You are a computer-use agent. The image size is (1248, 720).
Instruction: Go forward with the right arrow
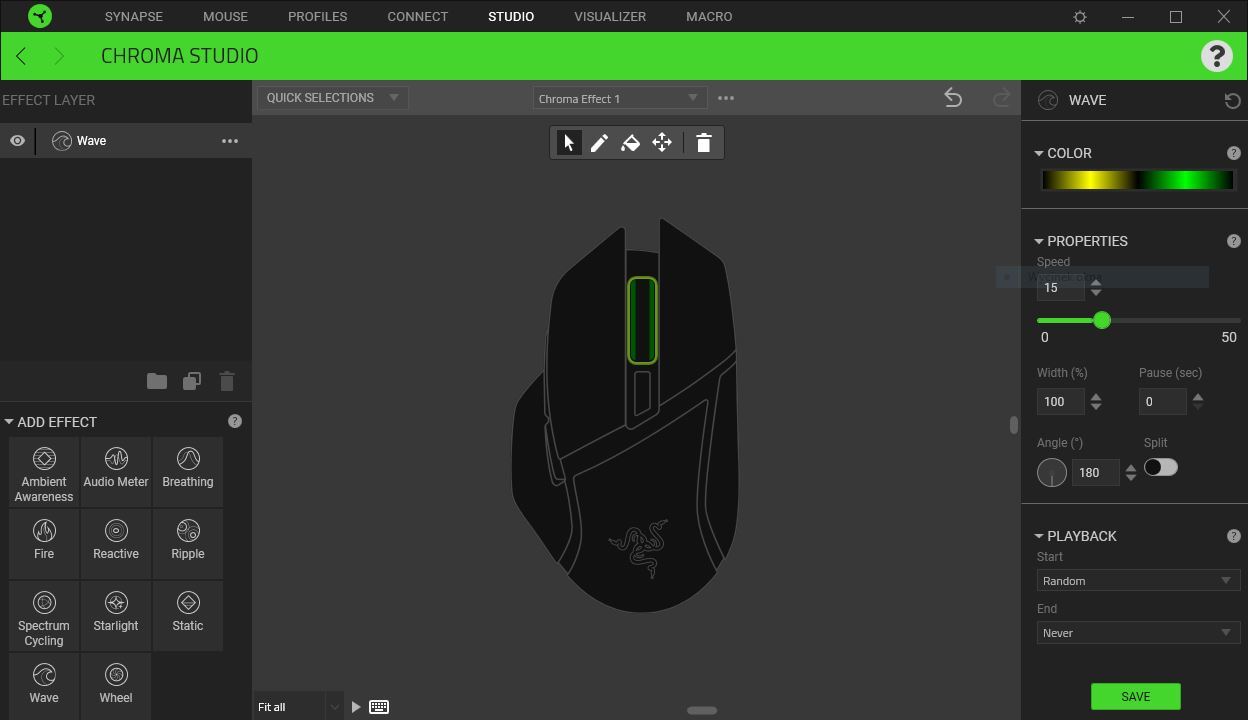pos(59,56)
